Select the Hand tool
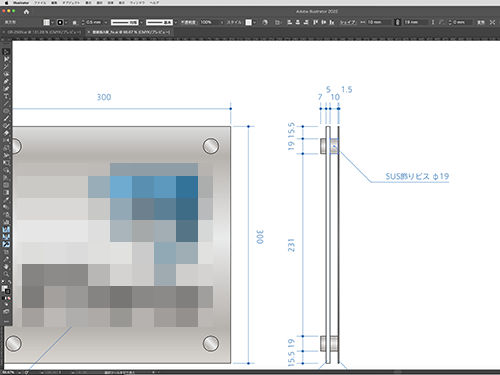 click(x=6, y=267)
